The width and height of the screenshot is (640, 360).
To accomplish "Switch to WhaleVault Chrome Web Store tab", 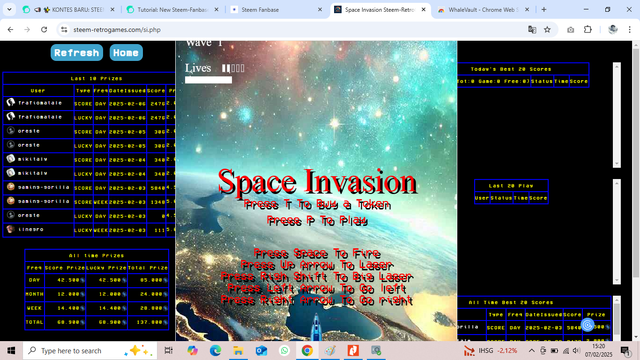I will (x=484, y=9).
